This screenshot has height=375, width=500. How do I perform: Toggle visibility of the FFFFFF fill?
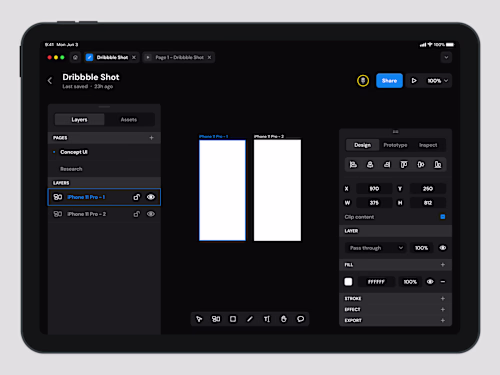point(430,282)
